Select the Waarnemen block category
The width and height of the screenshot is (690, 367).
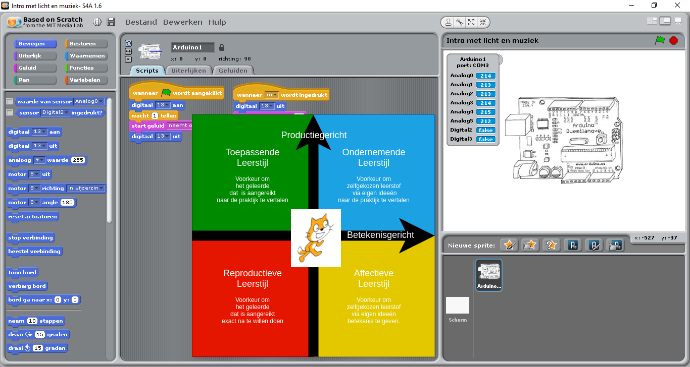pyautogui.click(x=86, y=56)
